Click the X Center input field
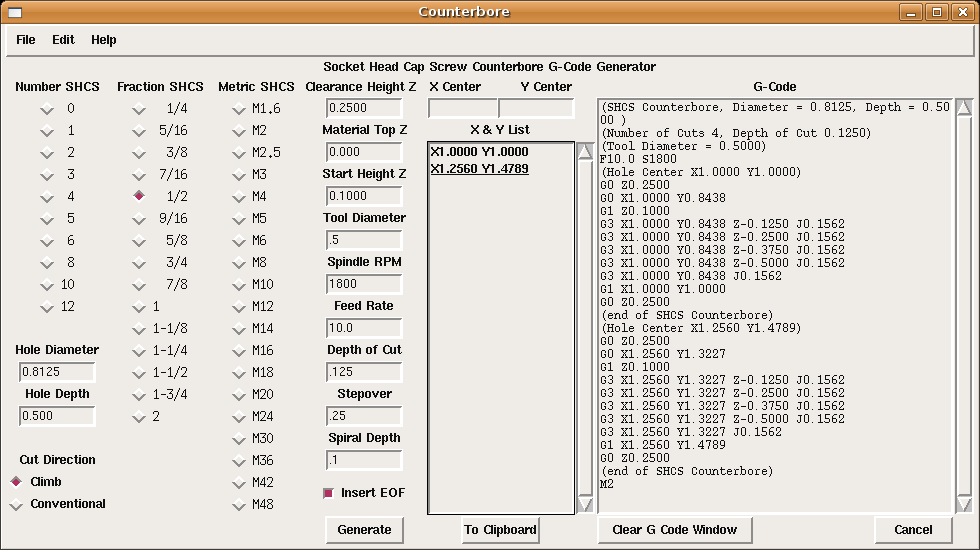 click(x=463, y=108)
